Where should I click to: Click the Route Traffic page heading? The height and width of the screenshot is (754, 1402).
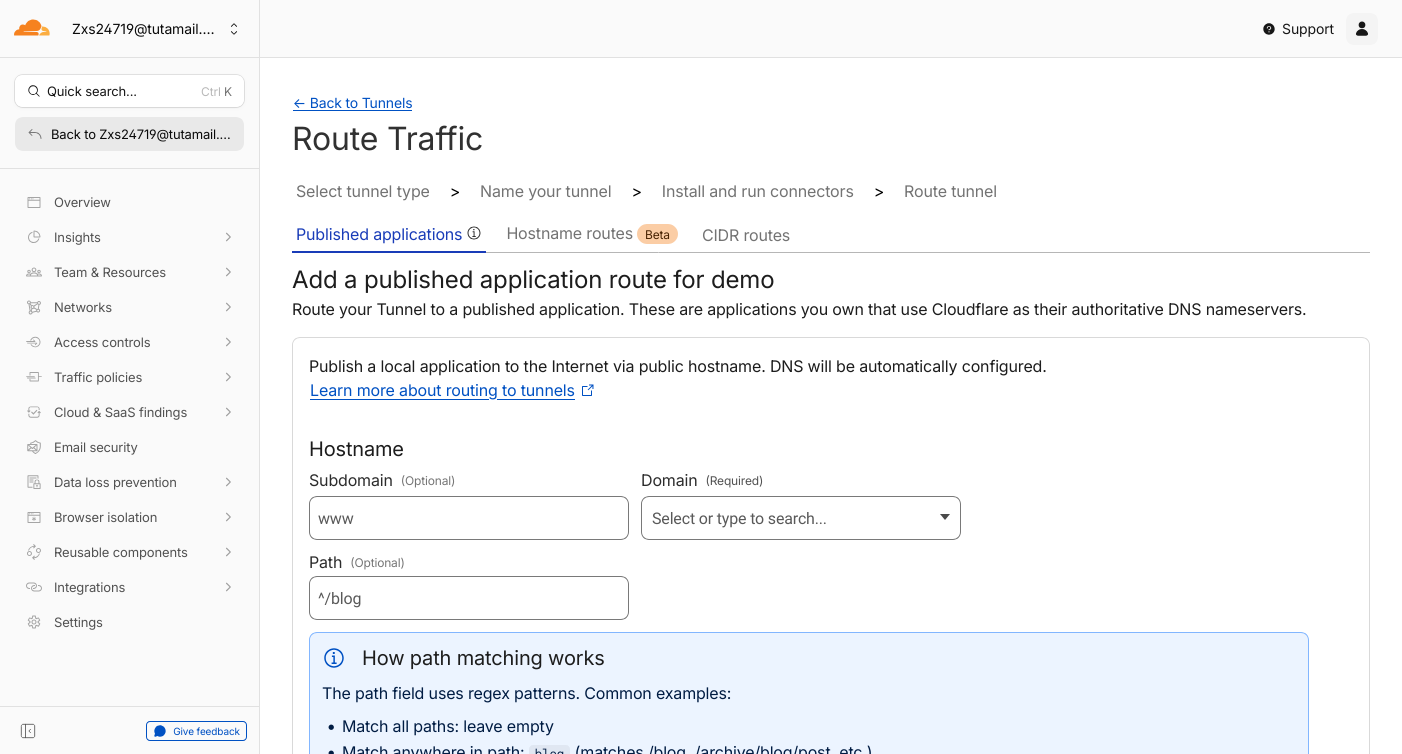387,139
